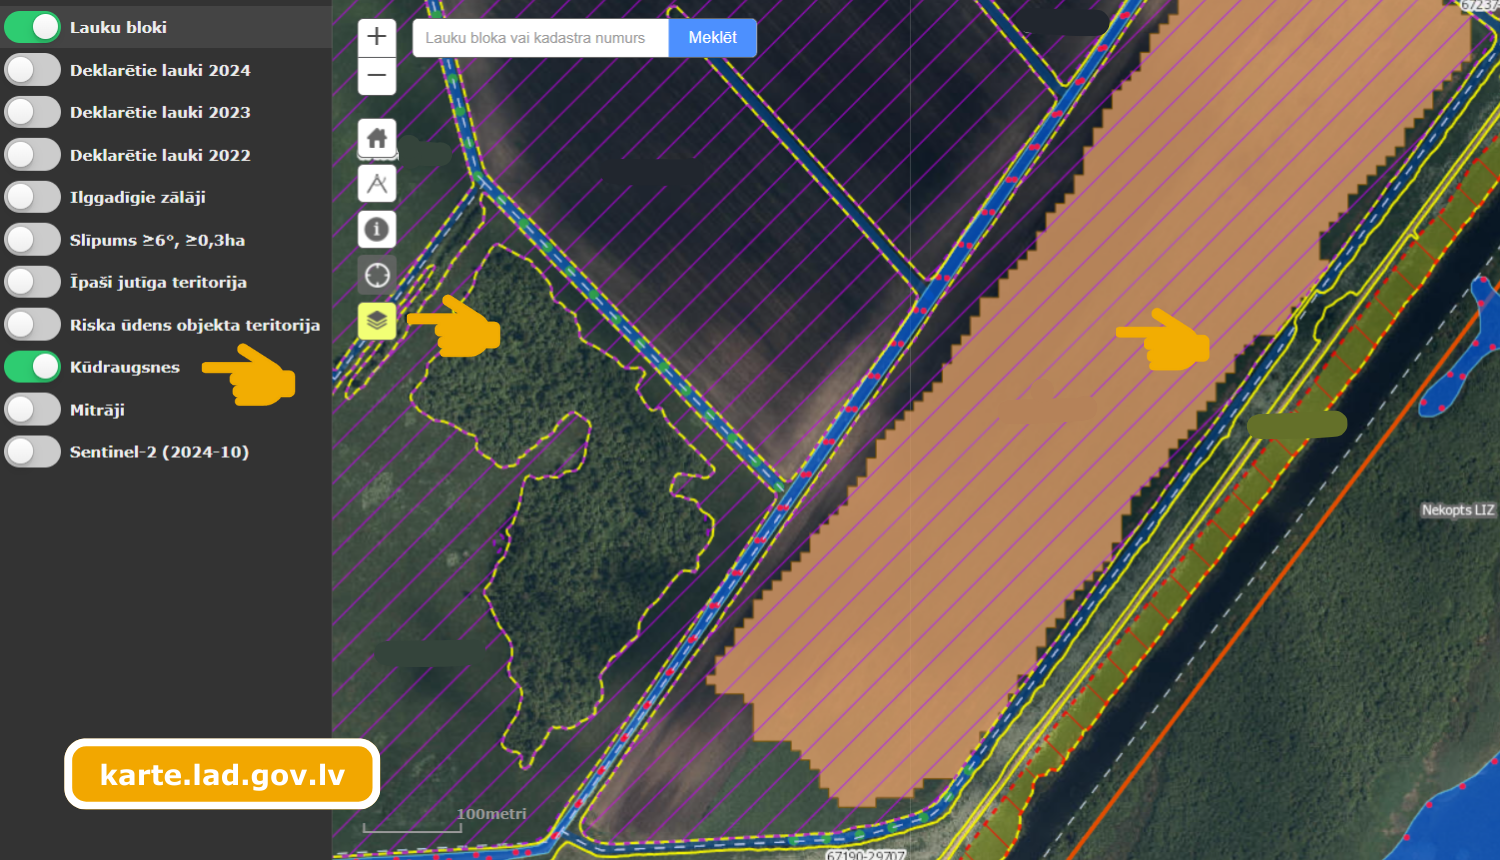Image resolution: width=1500 pixels, height=860 pixels.
Task: Turn on Deklarētie lauki 2023 layer
Action: coord(33,112)
